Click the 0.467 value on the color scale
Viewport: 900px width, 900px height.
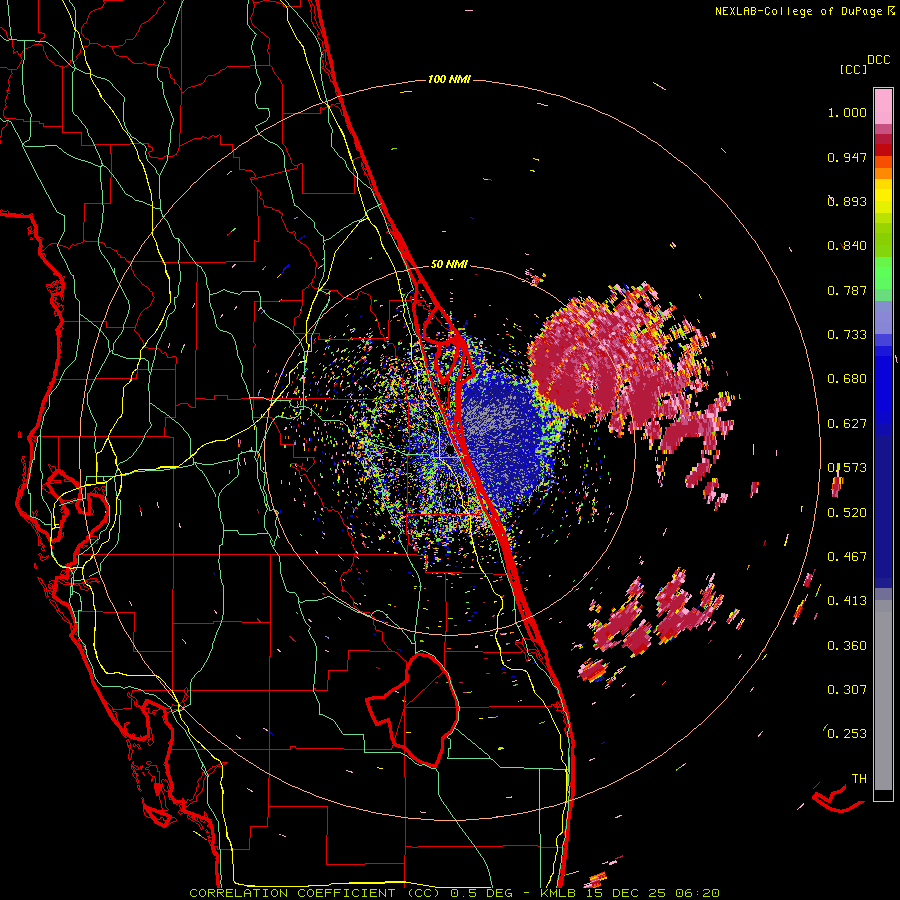point(847,557)
